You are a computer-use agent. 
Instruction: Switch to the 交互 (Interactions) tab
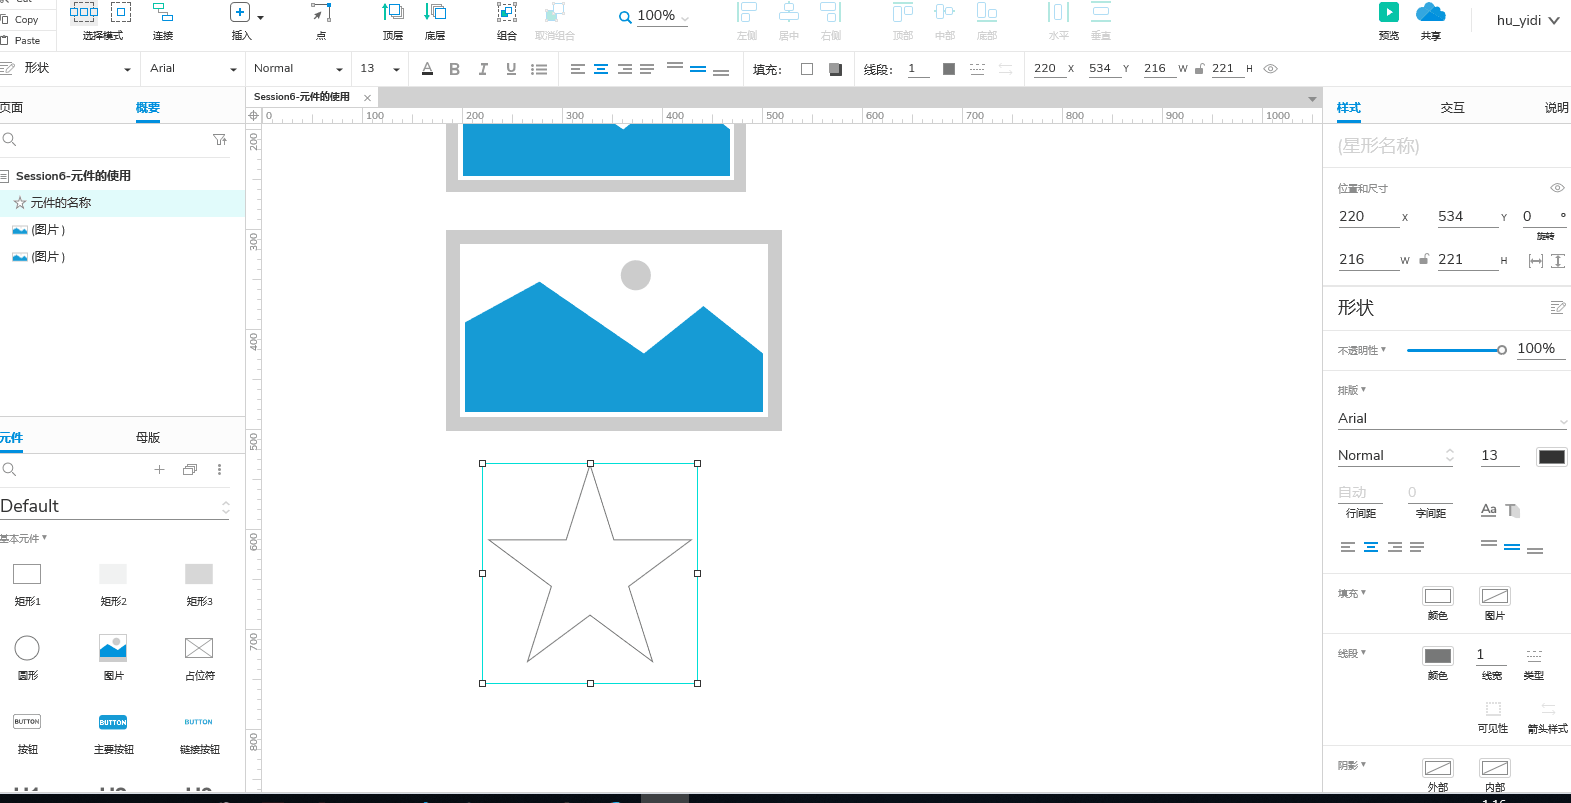click(1452, 108)
